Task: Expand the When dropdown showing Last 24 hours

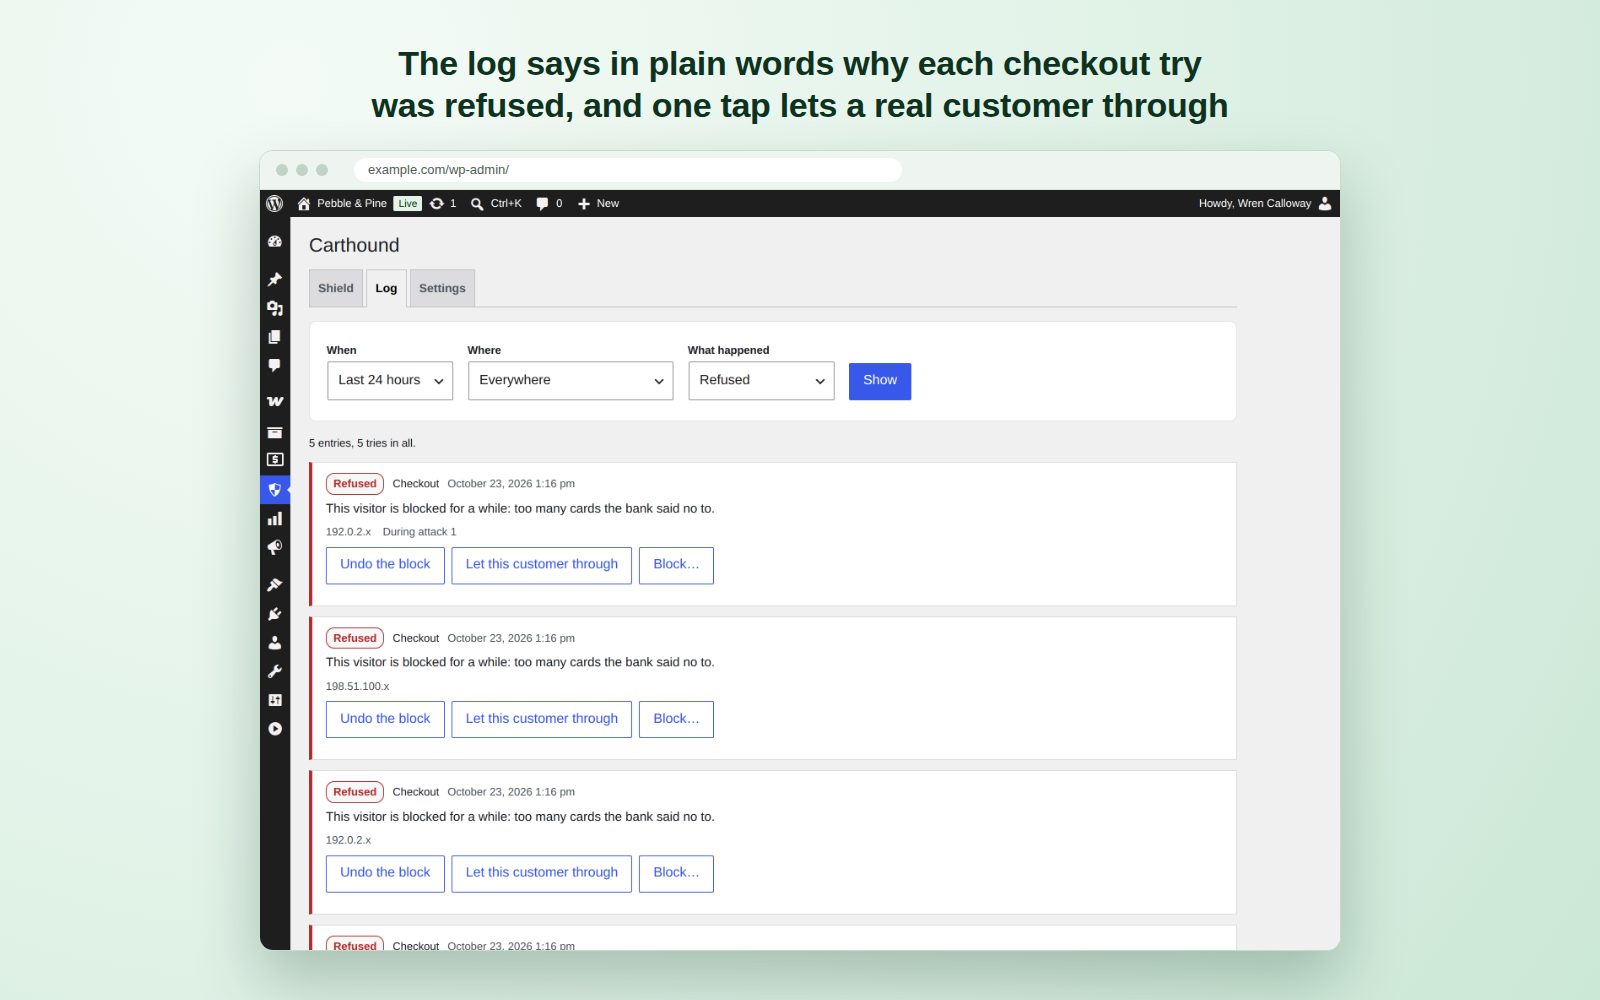Action: click(x=390, y=381)
